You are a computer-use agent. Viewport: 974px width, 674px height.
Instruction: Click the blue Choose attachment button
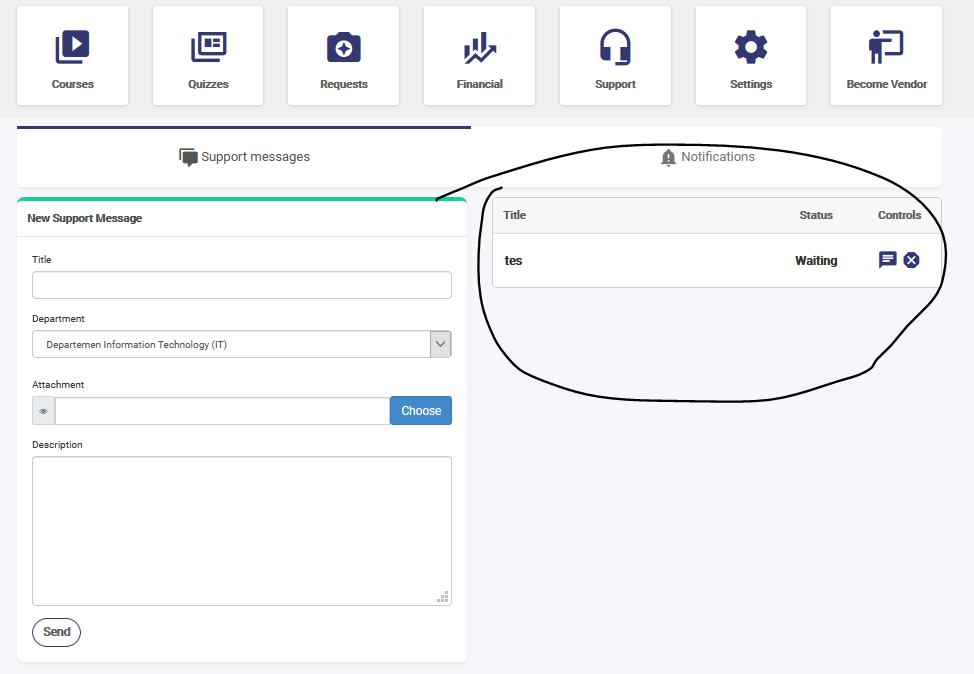[421, 411]
